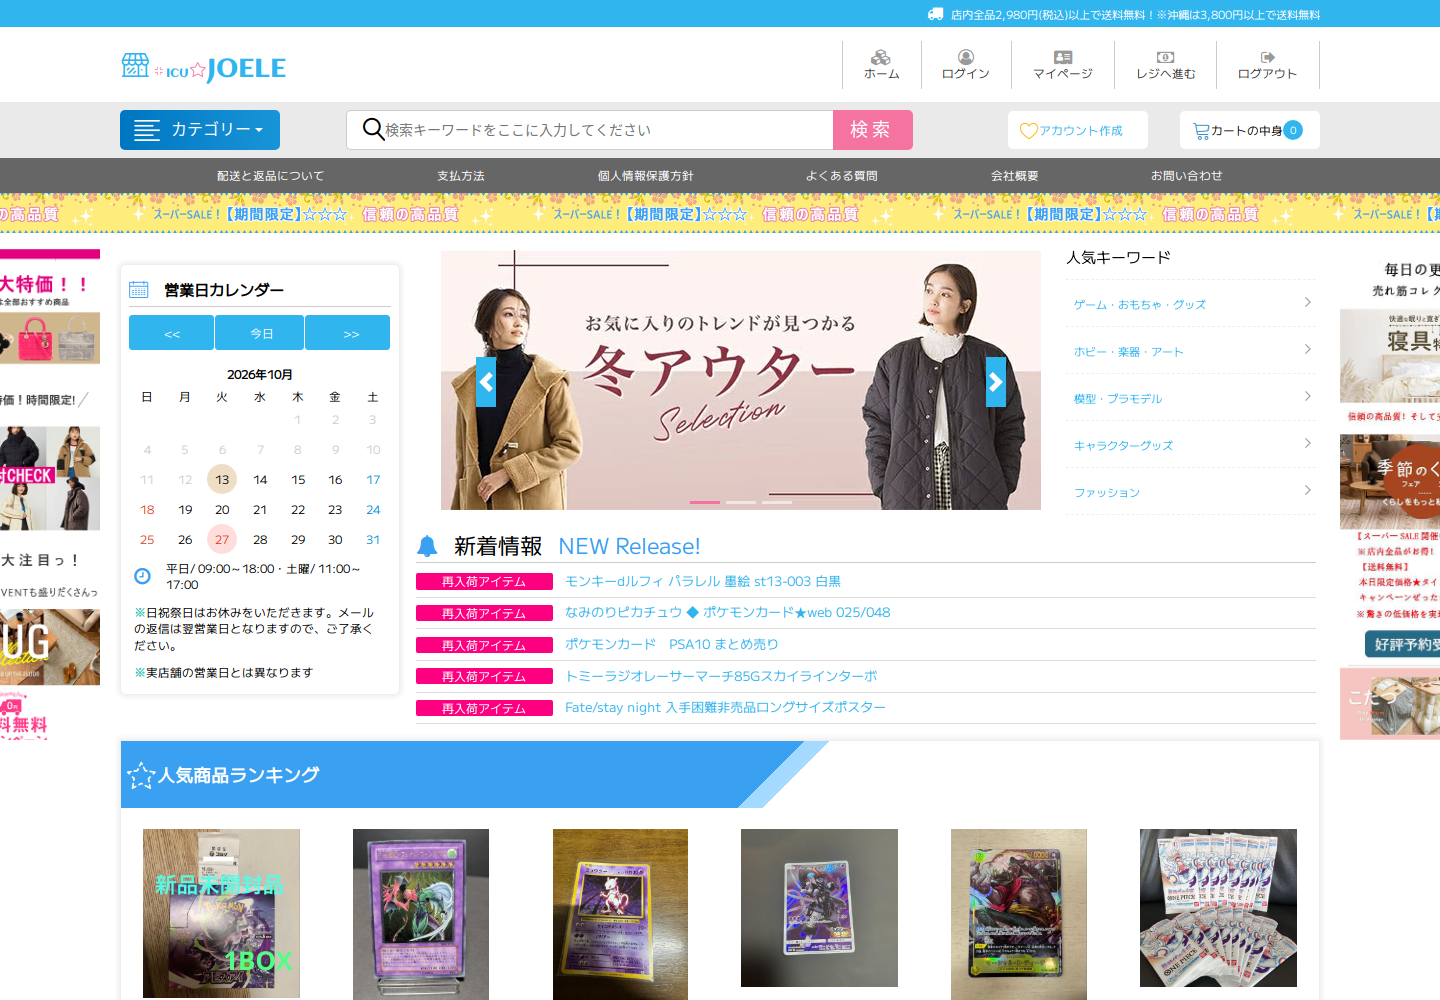Open お問い合わせ nav item

pyautogui.click(x=1187, y=175)
